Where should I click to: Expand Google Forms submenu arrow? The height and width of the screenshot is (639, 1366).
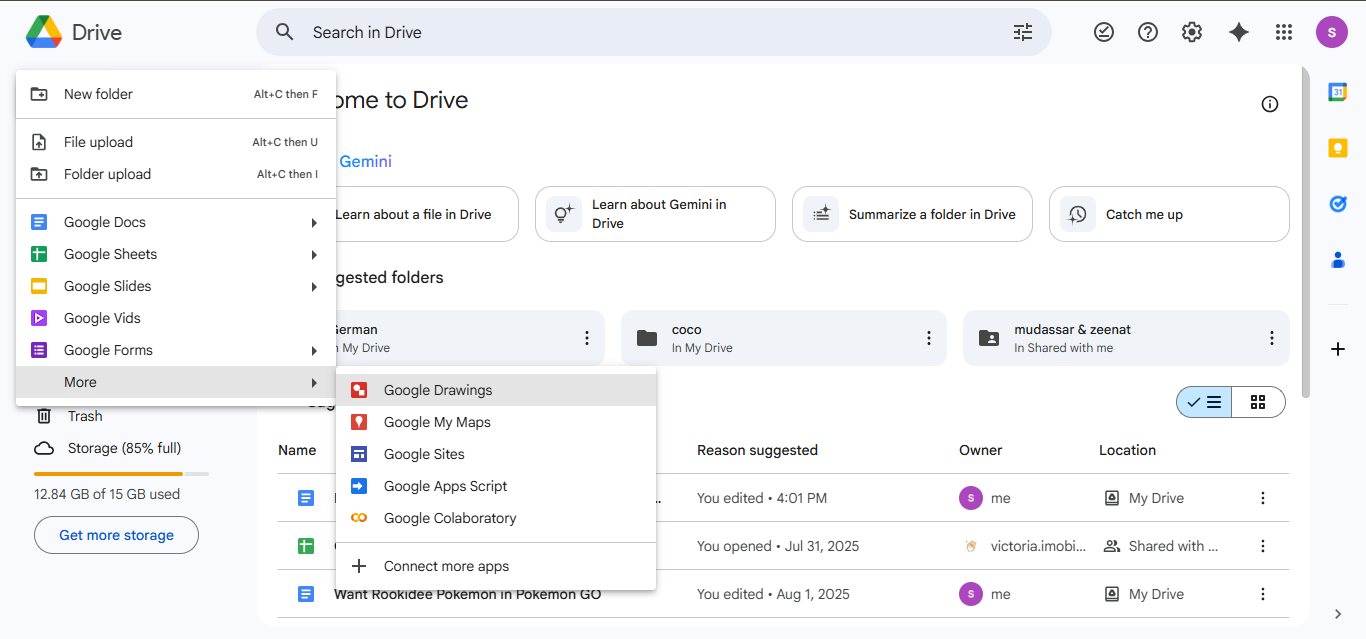(x=314, y=350)
